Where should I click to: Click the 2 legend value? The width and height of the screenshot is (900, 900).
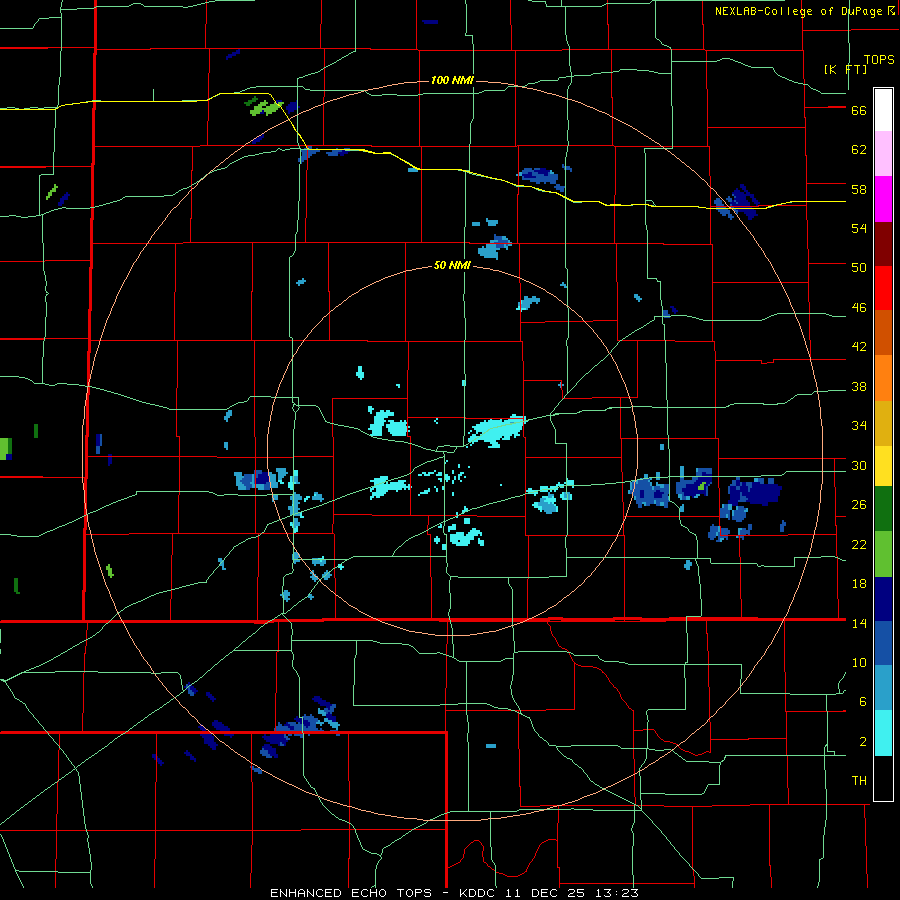[x=863, y=742]
